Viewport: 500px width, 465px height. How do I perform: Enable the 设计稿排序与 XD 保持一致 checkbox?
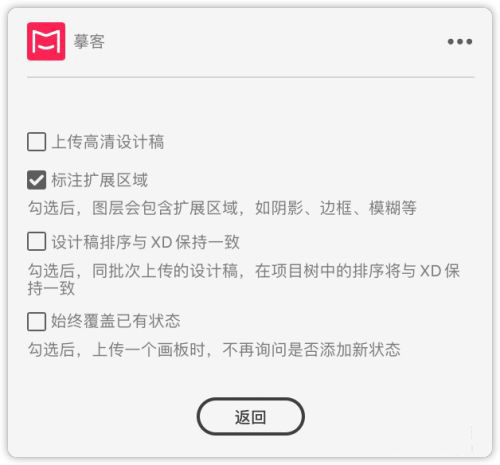(x=37, y=241)
